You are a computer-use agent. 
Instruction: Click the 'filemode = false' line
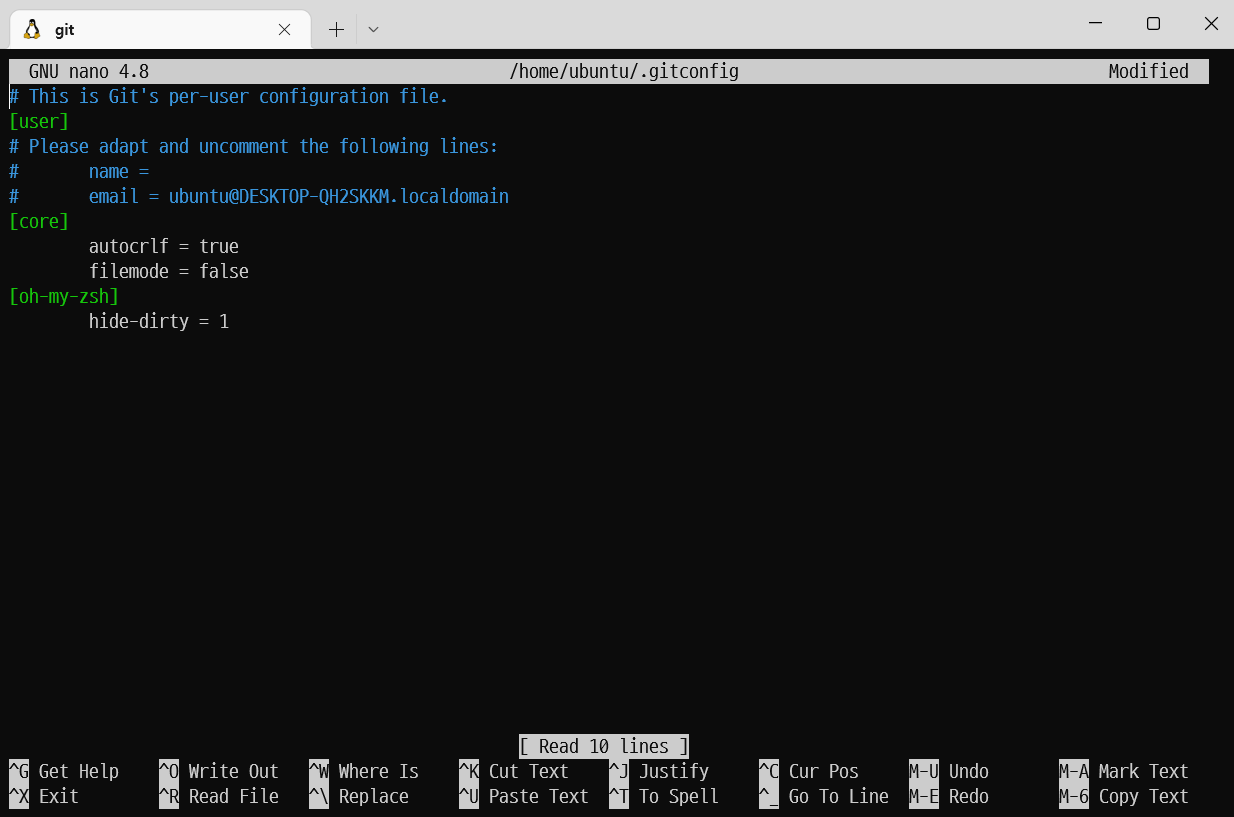[169, 272]
